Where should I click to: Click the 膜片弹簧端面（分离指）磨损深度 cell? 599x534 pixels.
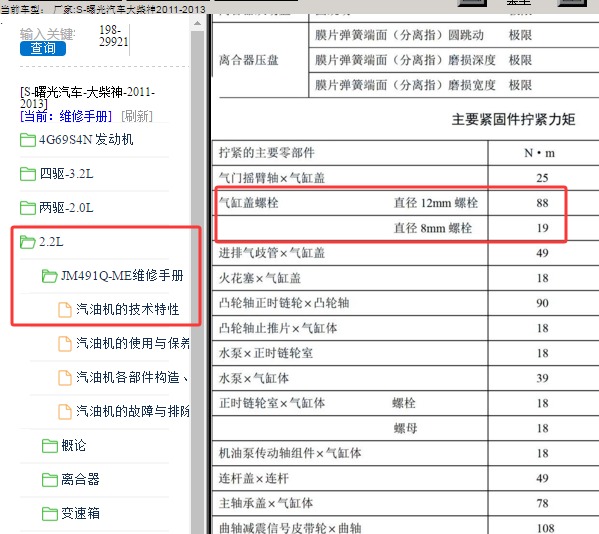(x=405, y=60)
